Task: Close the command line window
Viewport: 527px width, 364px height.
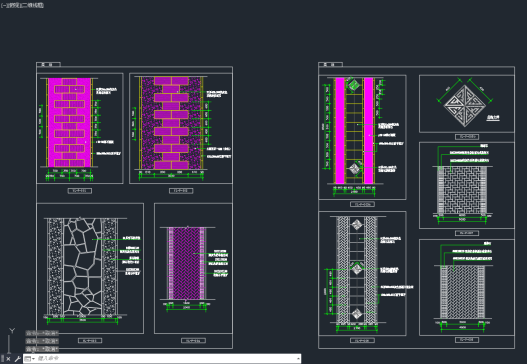Action: pos(8,359)
